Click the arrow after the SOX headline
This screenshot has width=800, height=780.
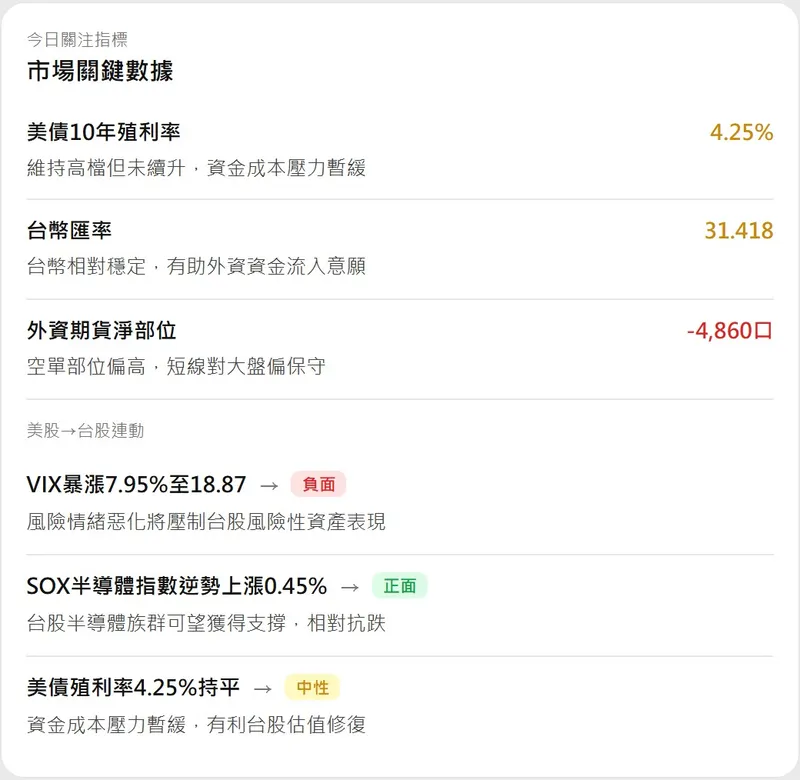pyautogui.click(x=349, y=586)
